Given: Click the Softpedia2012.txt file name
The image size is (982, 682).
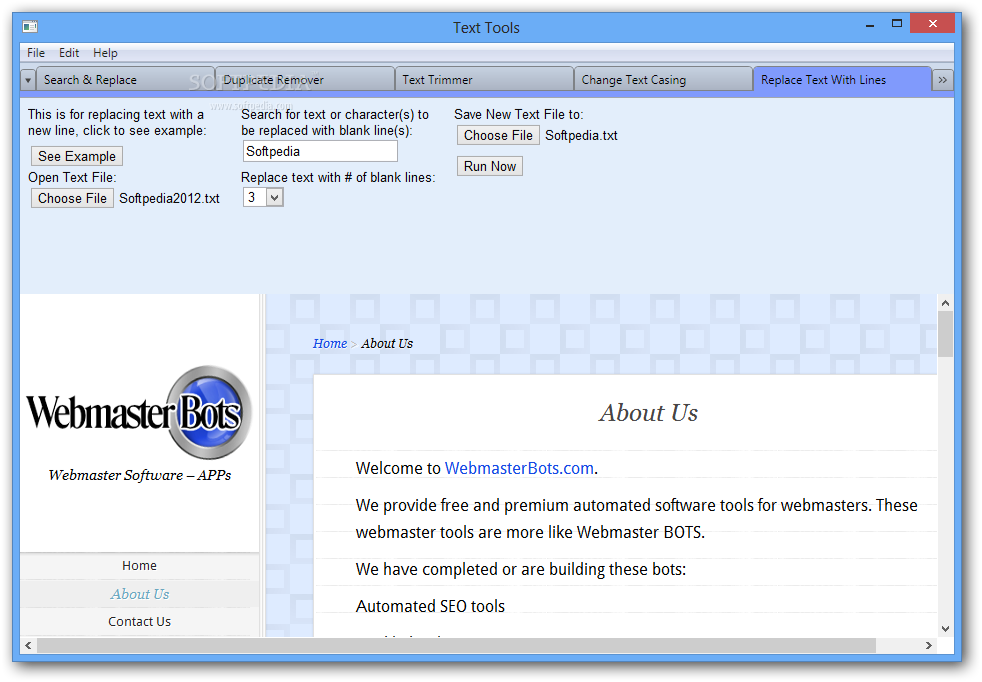Looking at the screenshot, I should coord(169,199).
